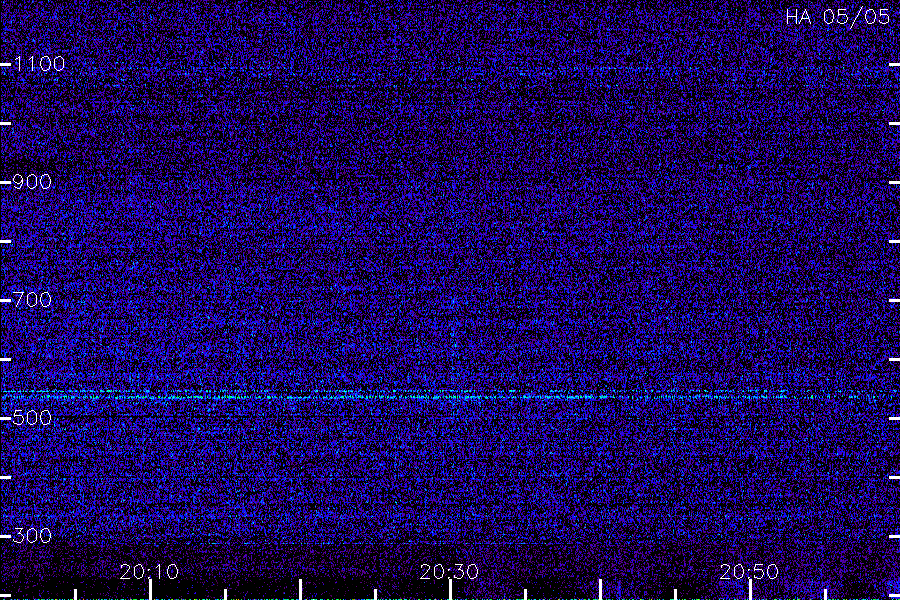Click the HA 05/05 station date label
The width and height of the screenshot is (900, 600).
838,17
